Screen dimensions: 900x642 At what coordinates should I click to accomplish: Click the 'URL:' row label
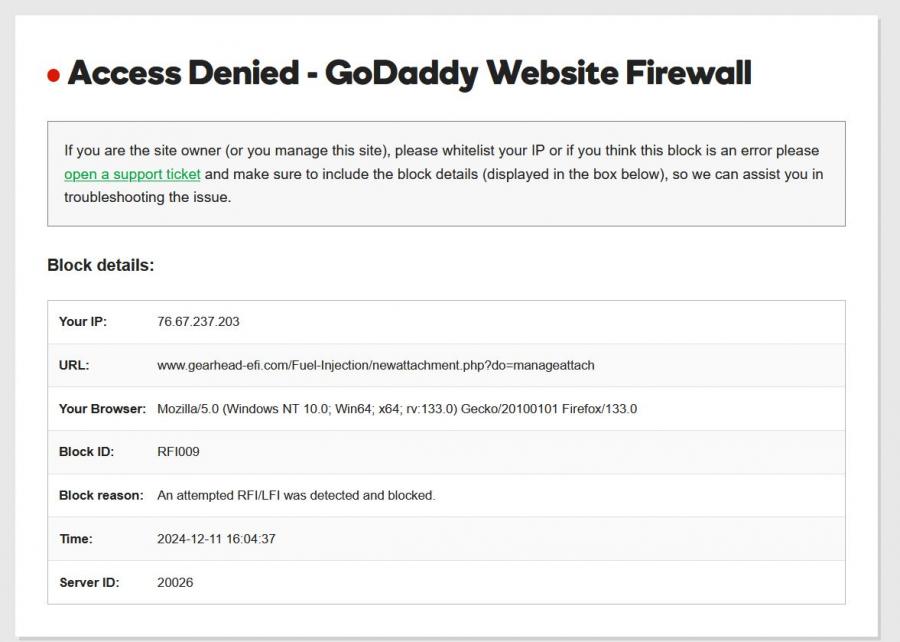pos(74,365)
